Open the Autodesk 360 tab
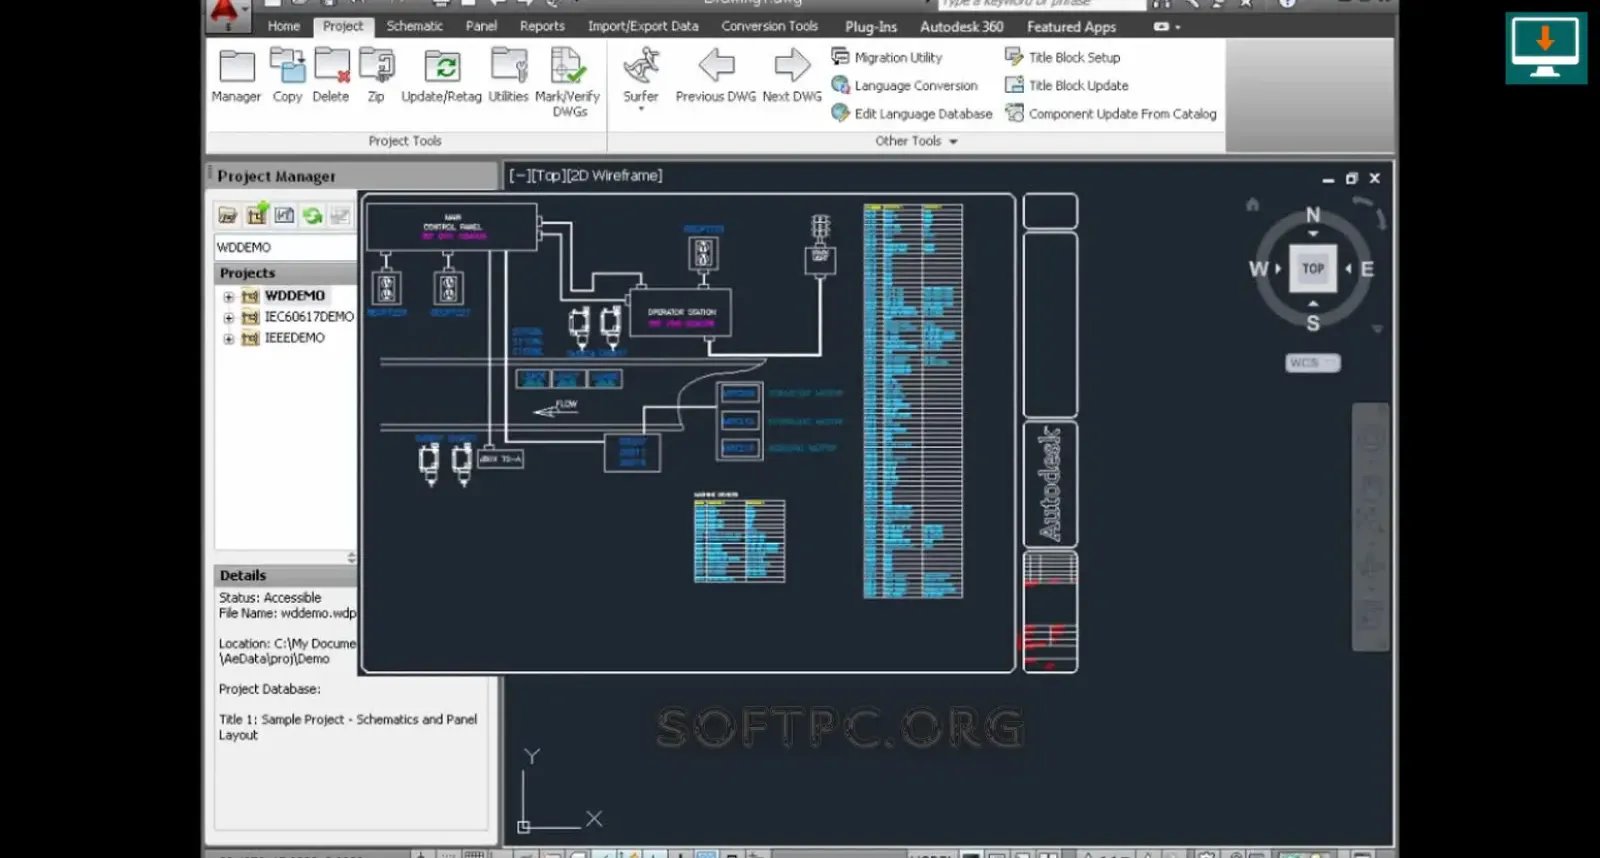 tap(961, 27)
